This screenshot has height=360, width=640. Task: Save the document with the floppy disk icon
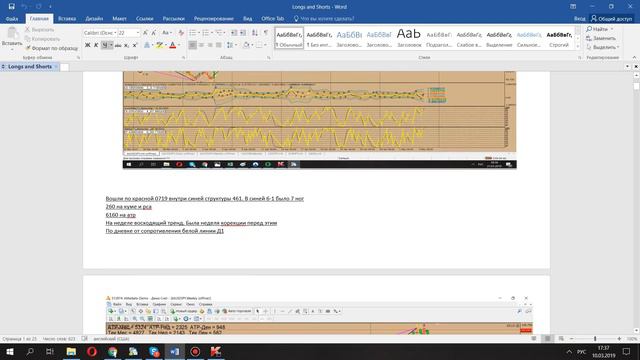tap(11, 7)
